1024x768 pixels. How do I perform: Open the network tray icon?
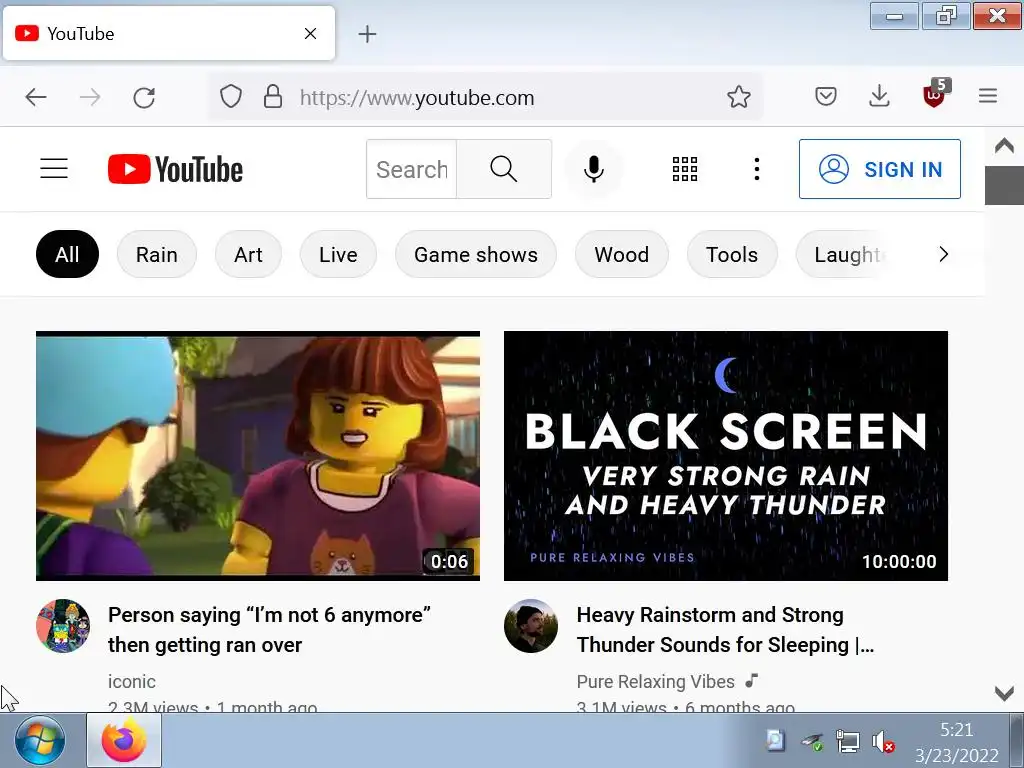click(848, 741)
